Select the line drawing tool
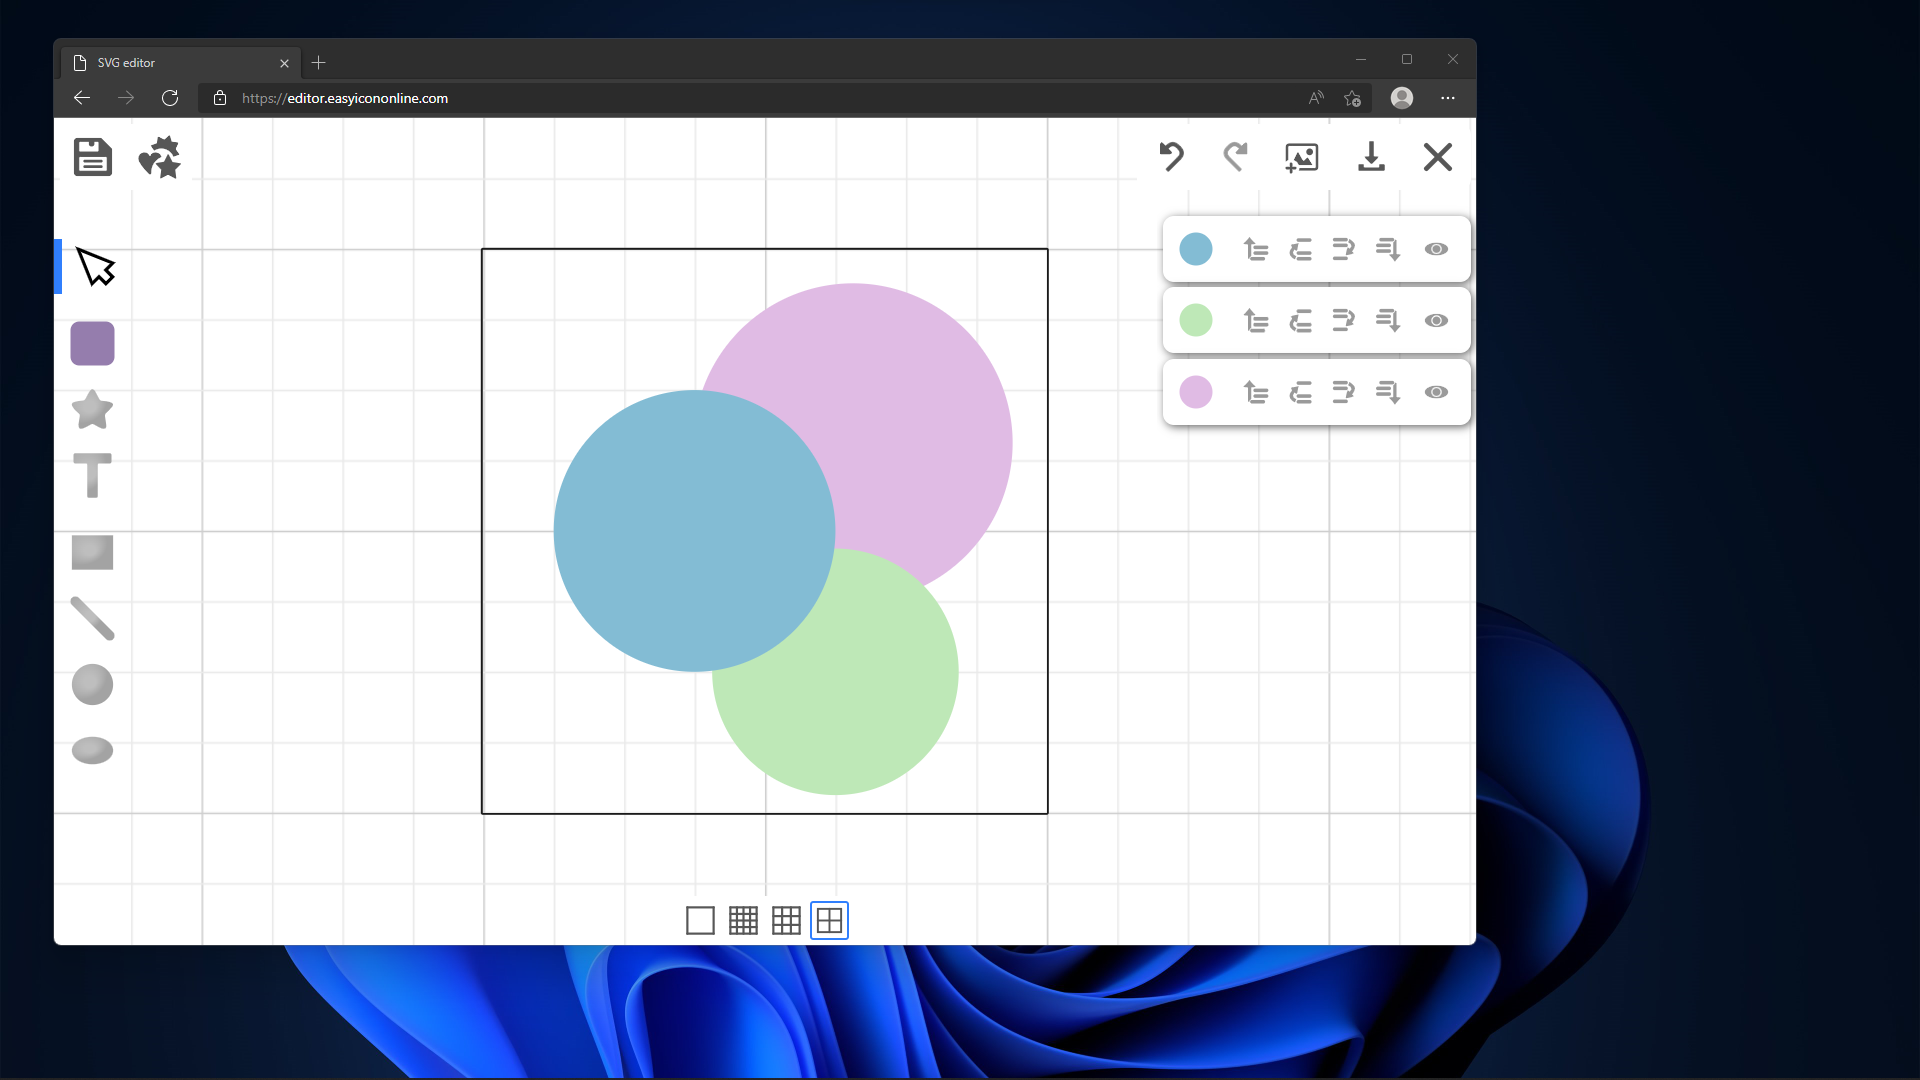This screenshot has width=1920, height=1080. [x=92, y=619]
